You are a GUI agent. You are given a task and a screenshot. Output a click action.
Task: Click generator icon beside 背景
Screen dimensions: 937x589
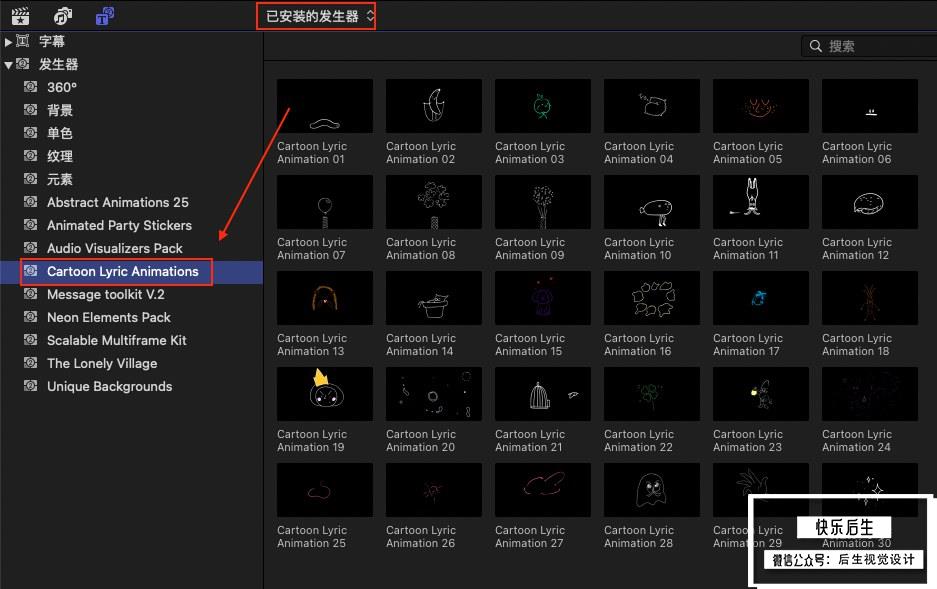click(30, 109)
